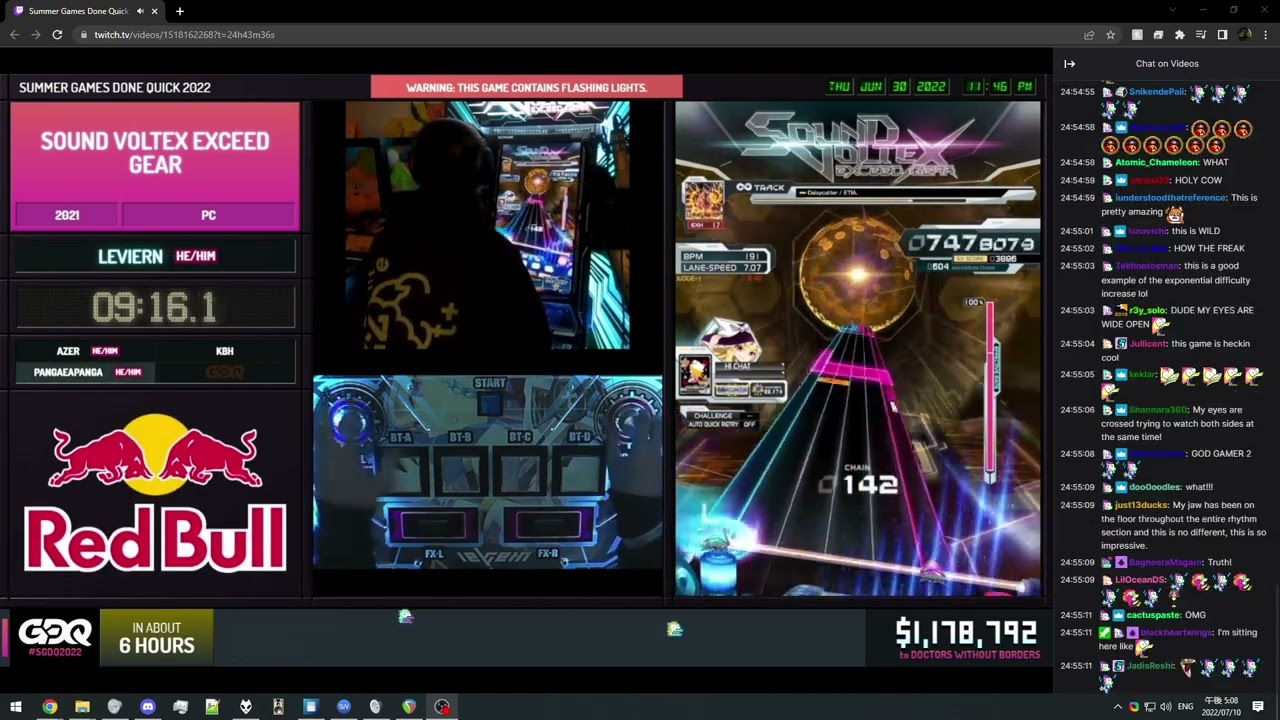Click timestamp 24:54:58 beside Atomic_Chameleon

1077,162
